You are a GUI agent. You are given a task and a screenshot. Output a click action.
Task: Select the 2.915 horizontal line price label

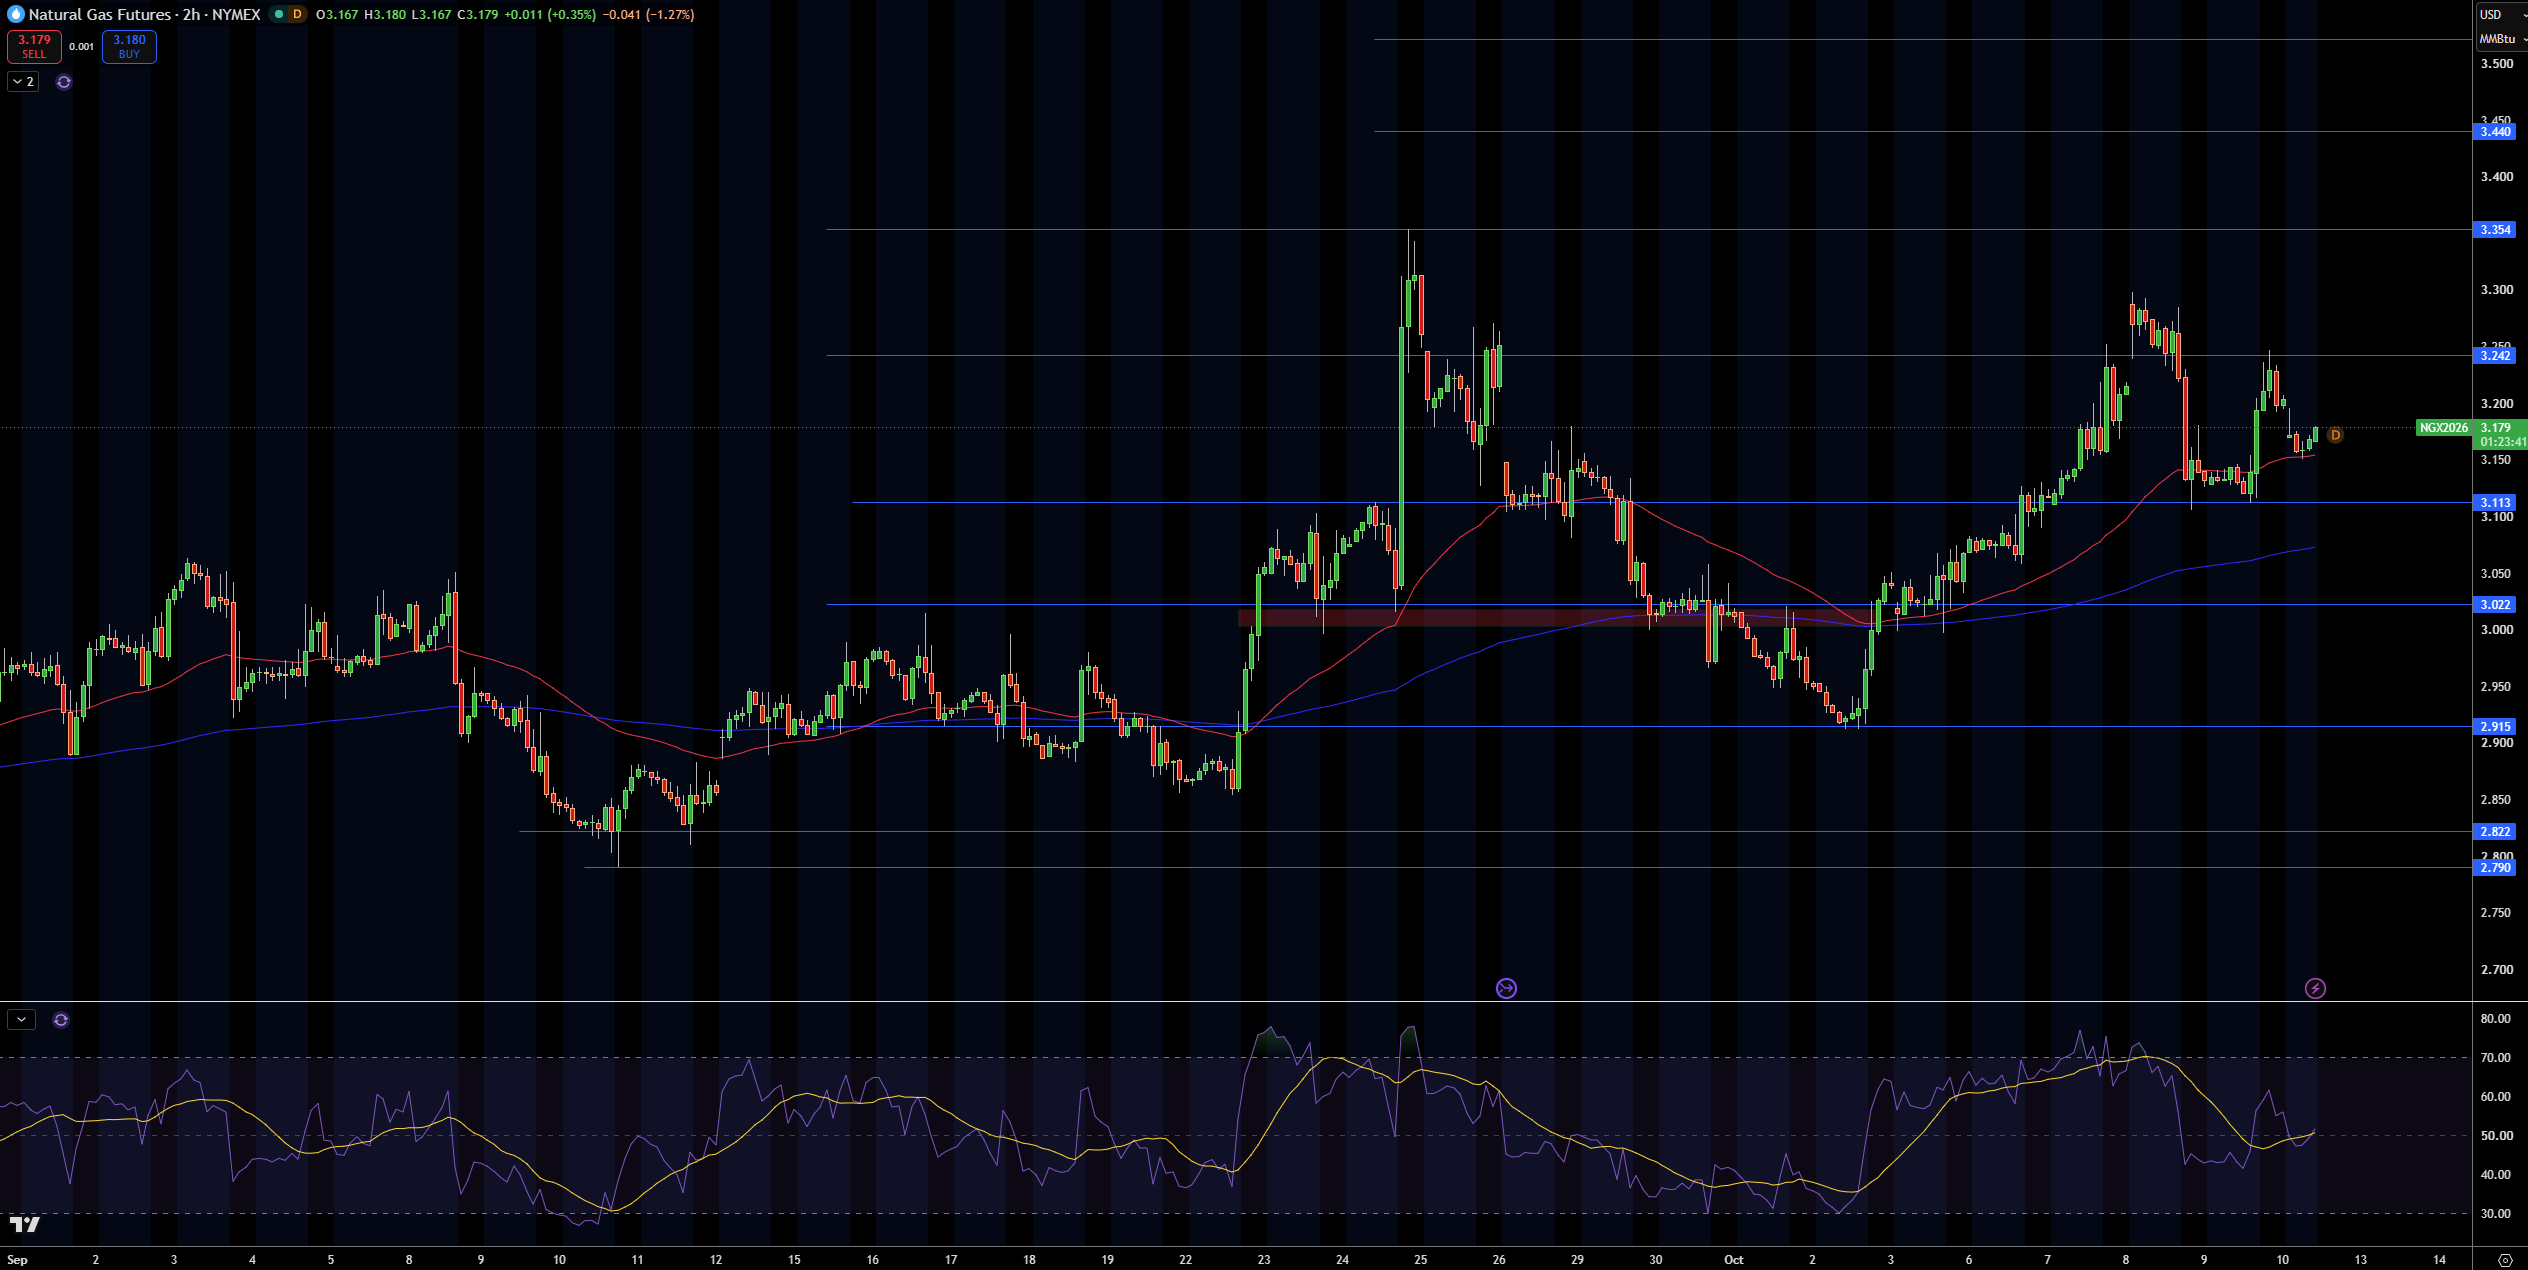2495,727
